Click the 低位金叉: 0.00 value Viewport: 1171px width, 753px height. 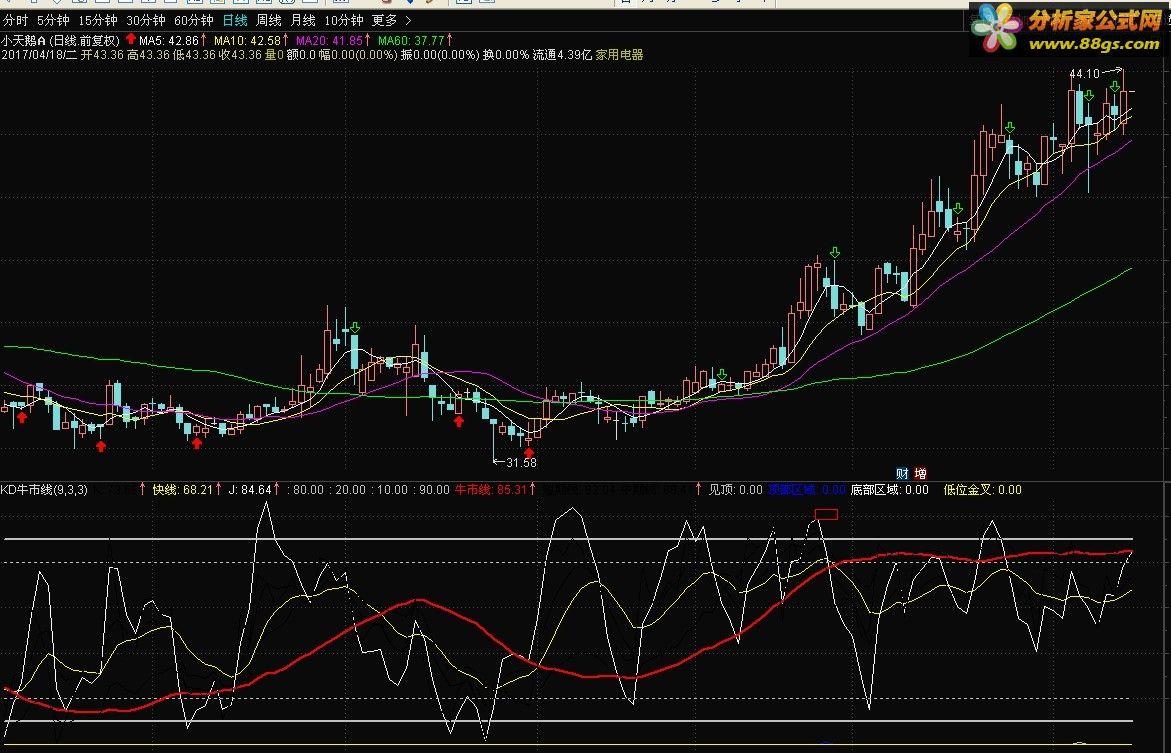click(x=982, y=489)
